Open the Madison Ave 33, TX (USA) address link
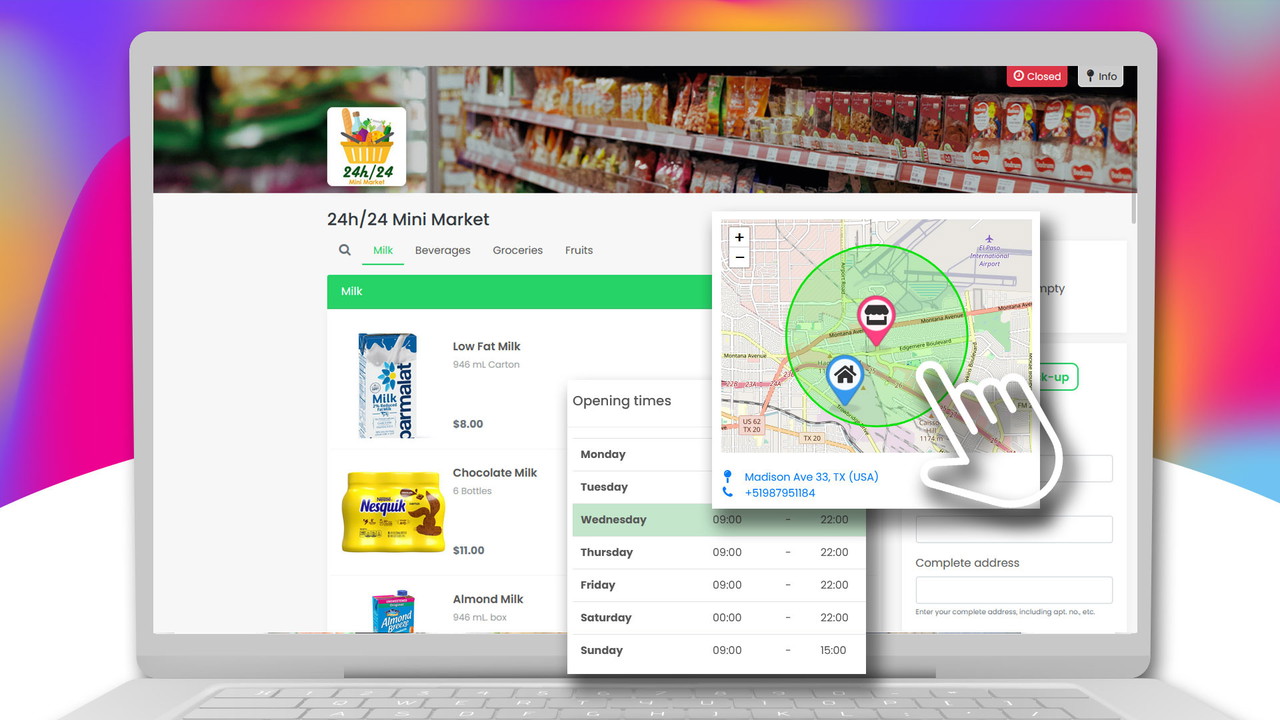Viewport: 1280px width, 720px height. point(812,477)
